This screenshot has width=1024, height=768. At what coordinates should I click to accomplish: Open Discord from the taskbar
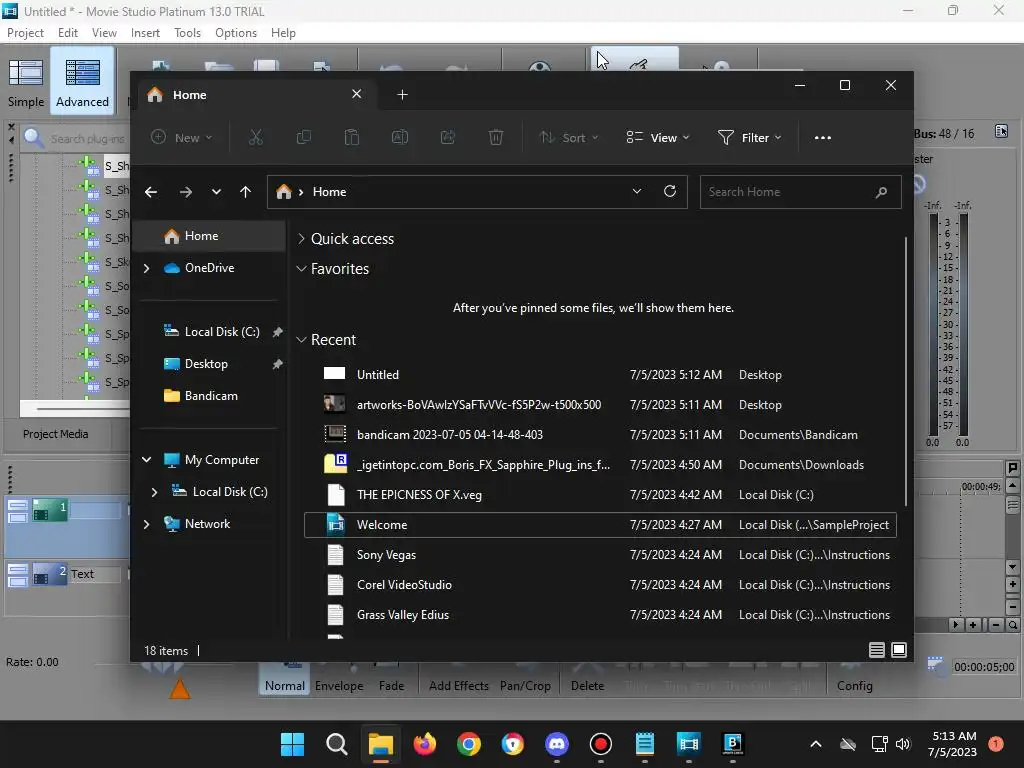(x=556, y=744)
